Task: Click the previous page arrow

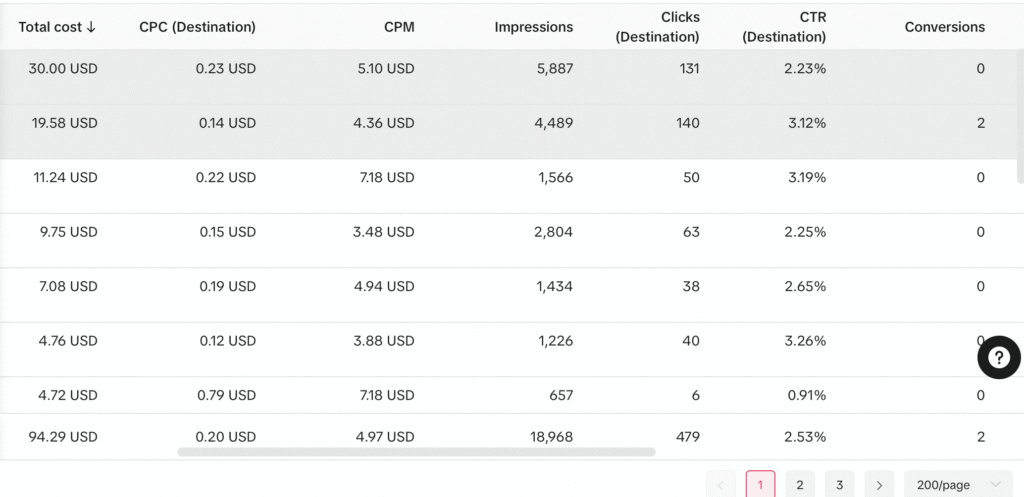Action: [x=720, y=485]
